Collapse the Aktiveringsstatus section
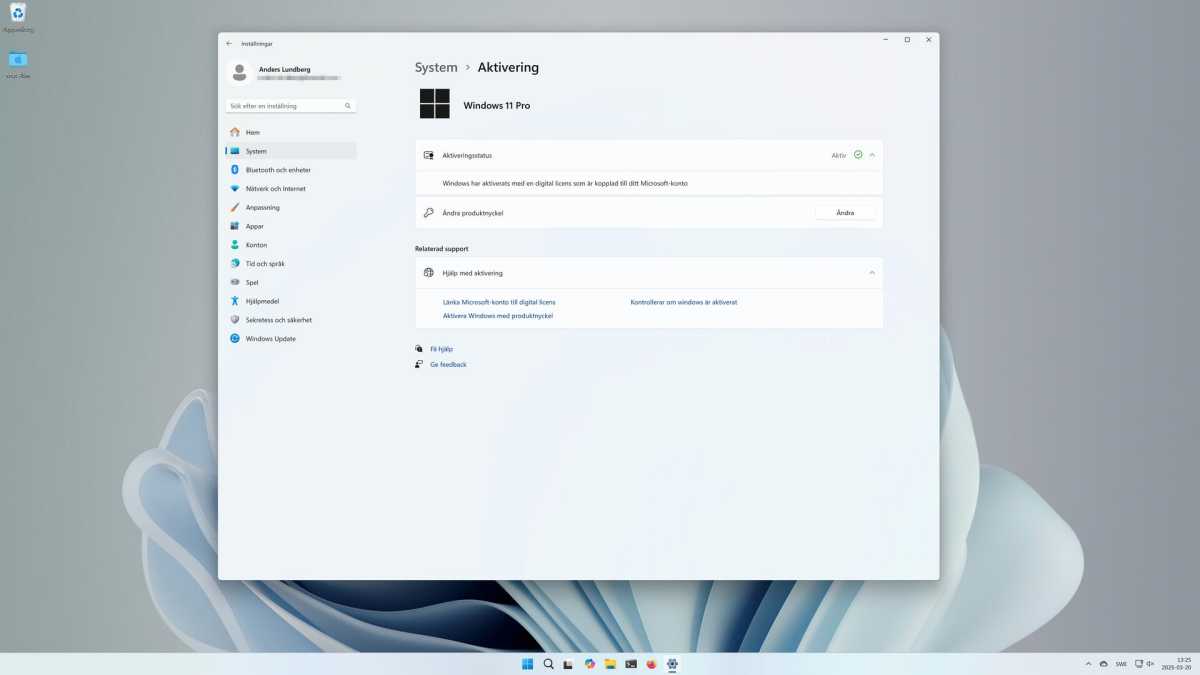This screenshot has width=1200, height=675. [872, 155]
